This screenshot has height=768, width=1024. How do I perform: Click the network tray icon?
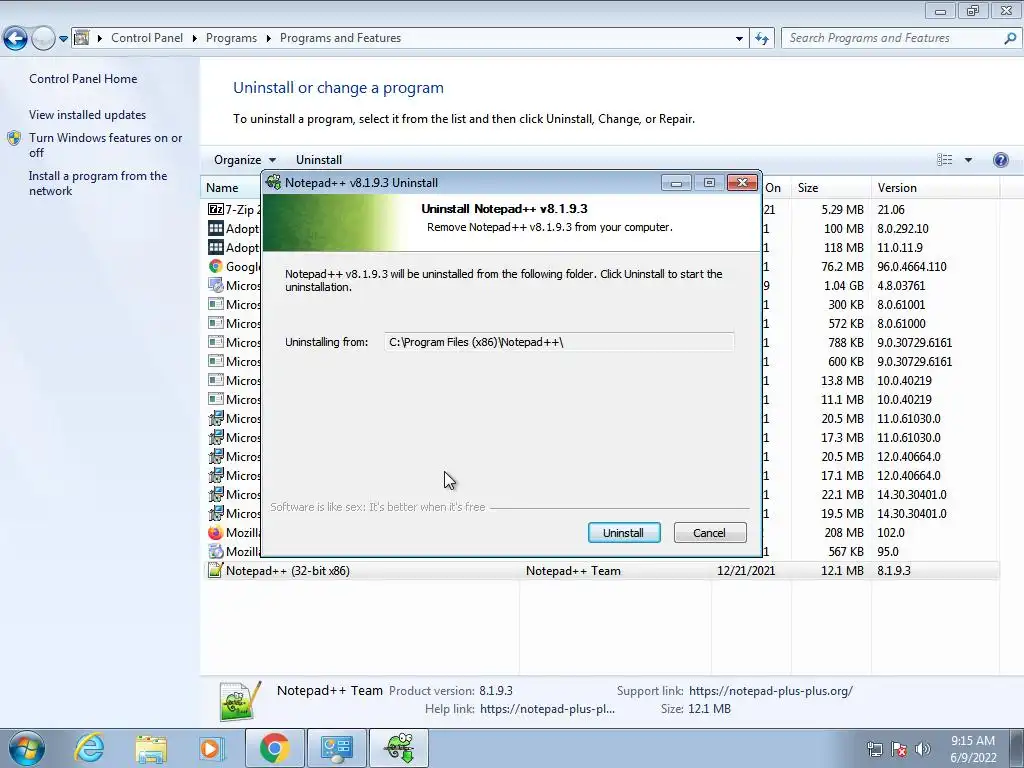point(874,749)
